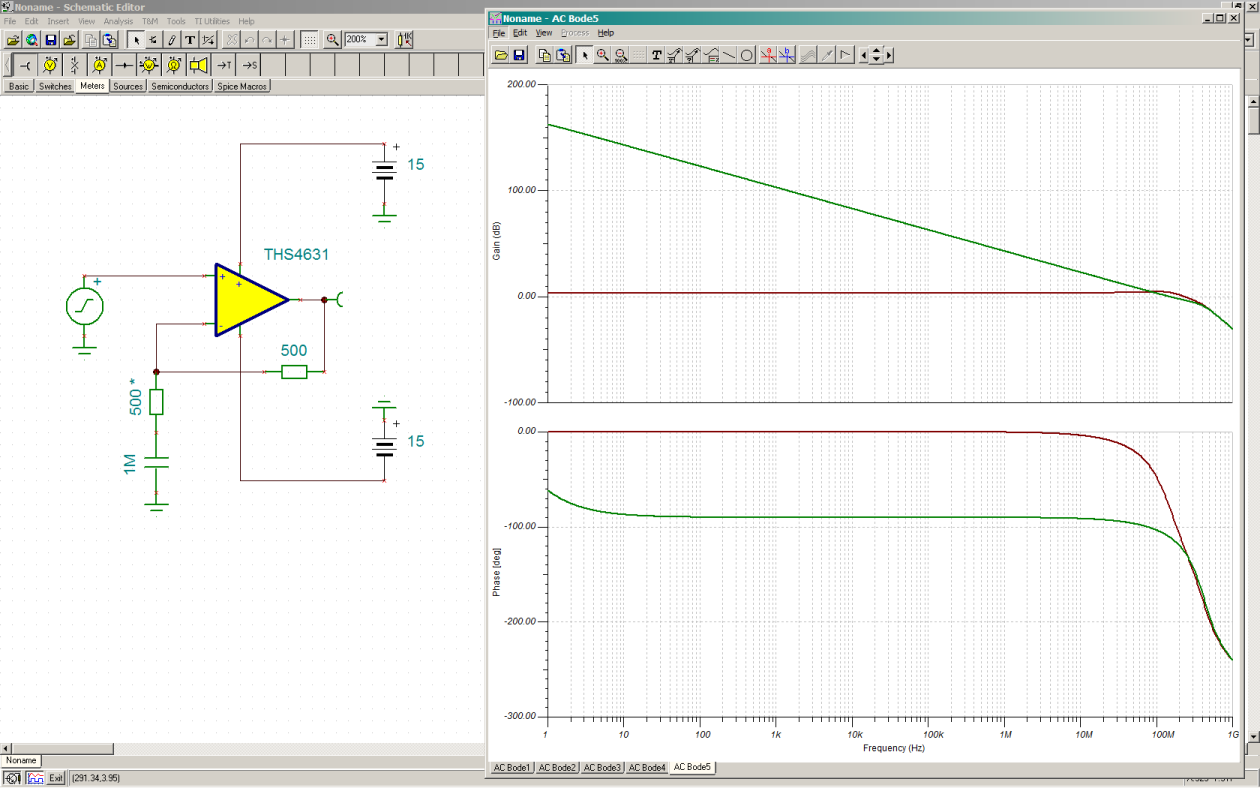This screenshot has width=1260, height=788.
Task: Switch to the Spice Macros tab
Action: point(242,87)
